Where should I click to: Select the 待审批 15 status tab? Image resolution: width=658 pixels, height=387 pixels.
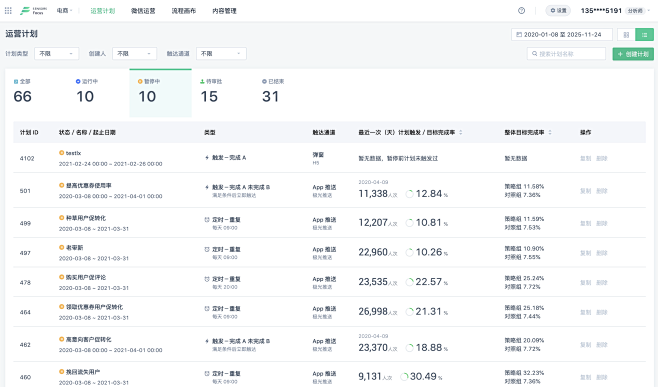pyautogui.click(x=222, y=93)
